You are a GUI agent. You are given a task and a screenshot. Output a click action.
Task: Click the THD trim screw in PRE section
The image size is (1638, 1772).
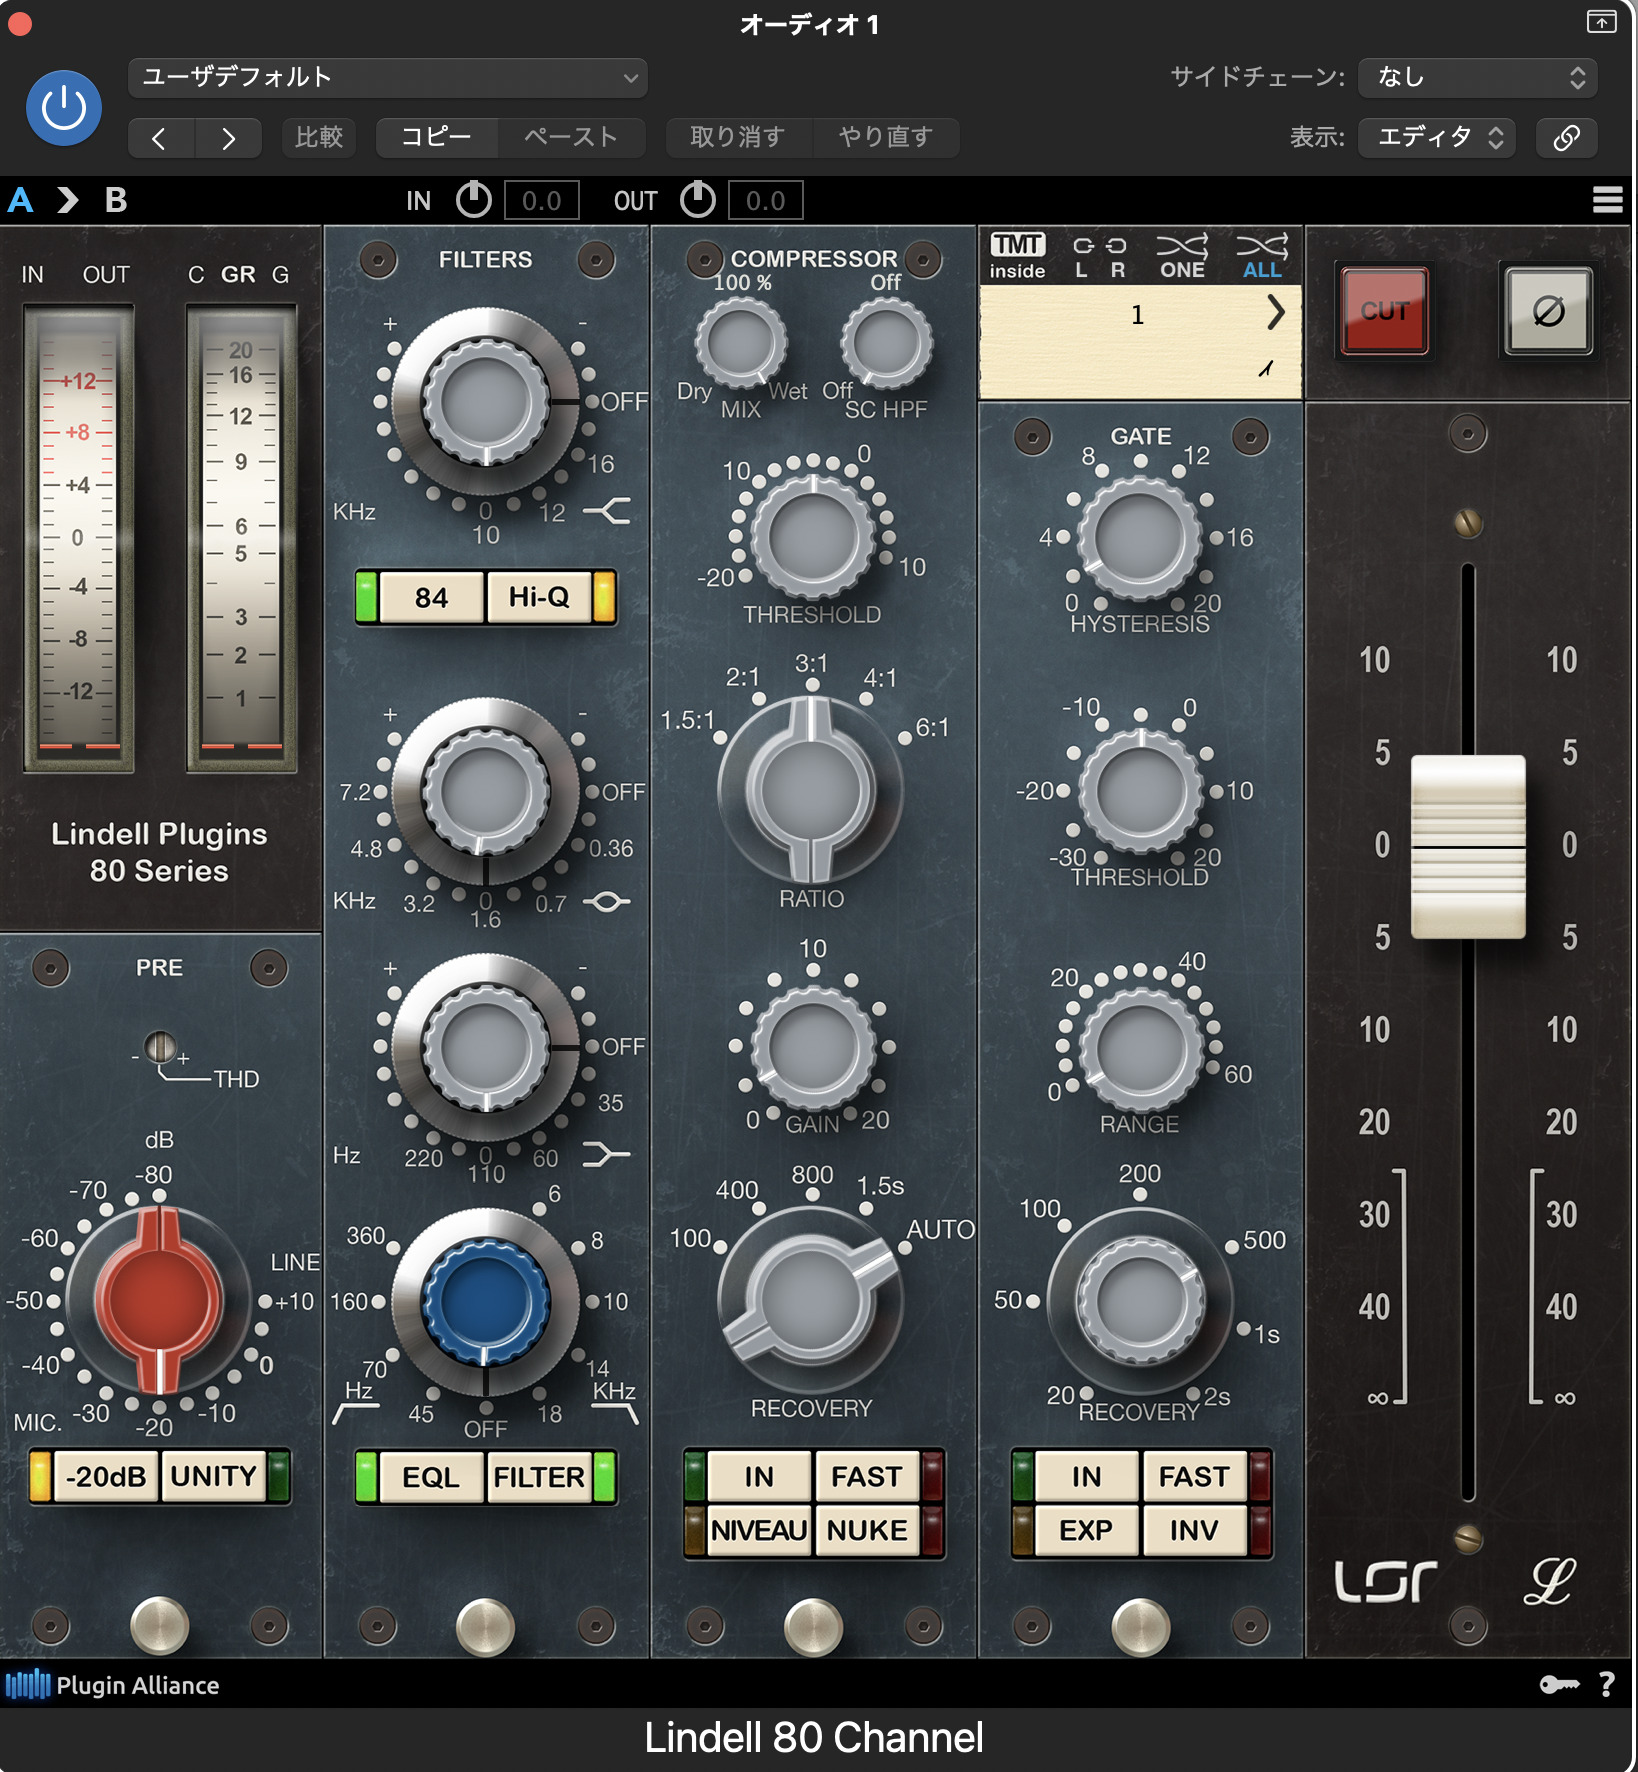pos(160,1047)
